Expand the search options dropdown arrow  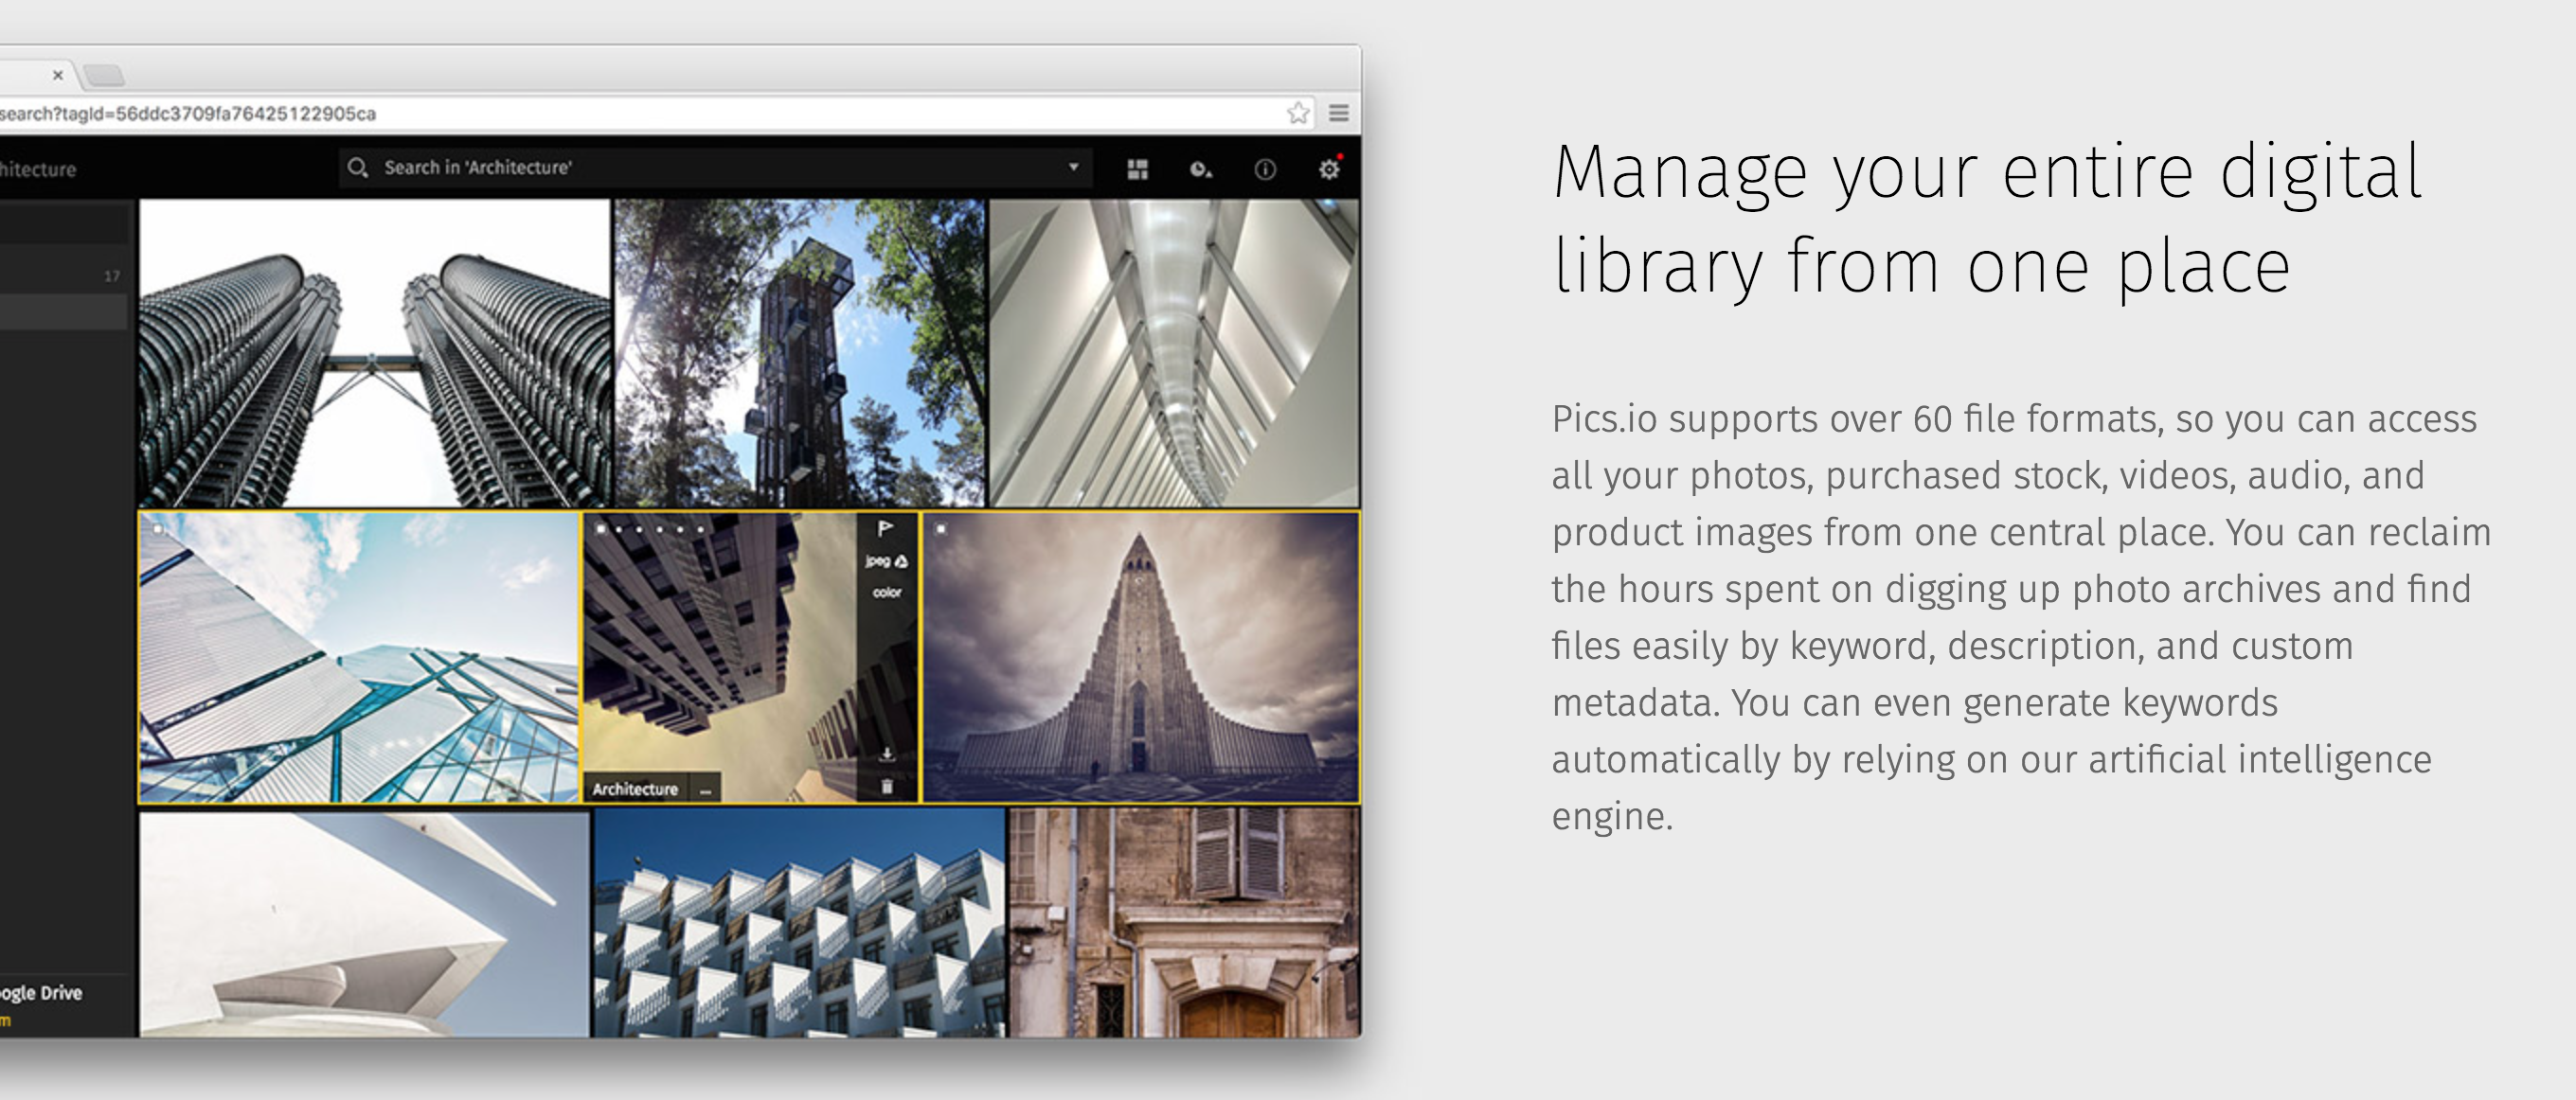(1073, 167)
